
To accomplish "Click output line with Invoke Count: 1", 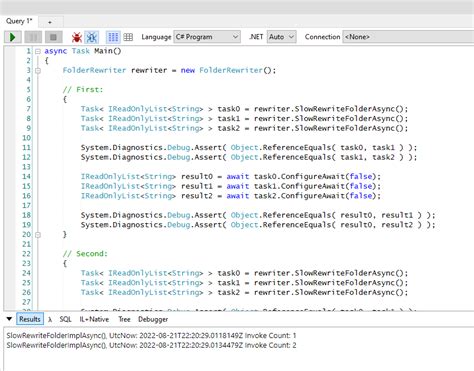I will tap(151, 335).
